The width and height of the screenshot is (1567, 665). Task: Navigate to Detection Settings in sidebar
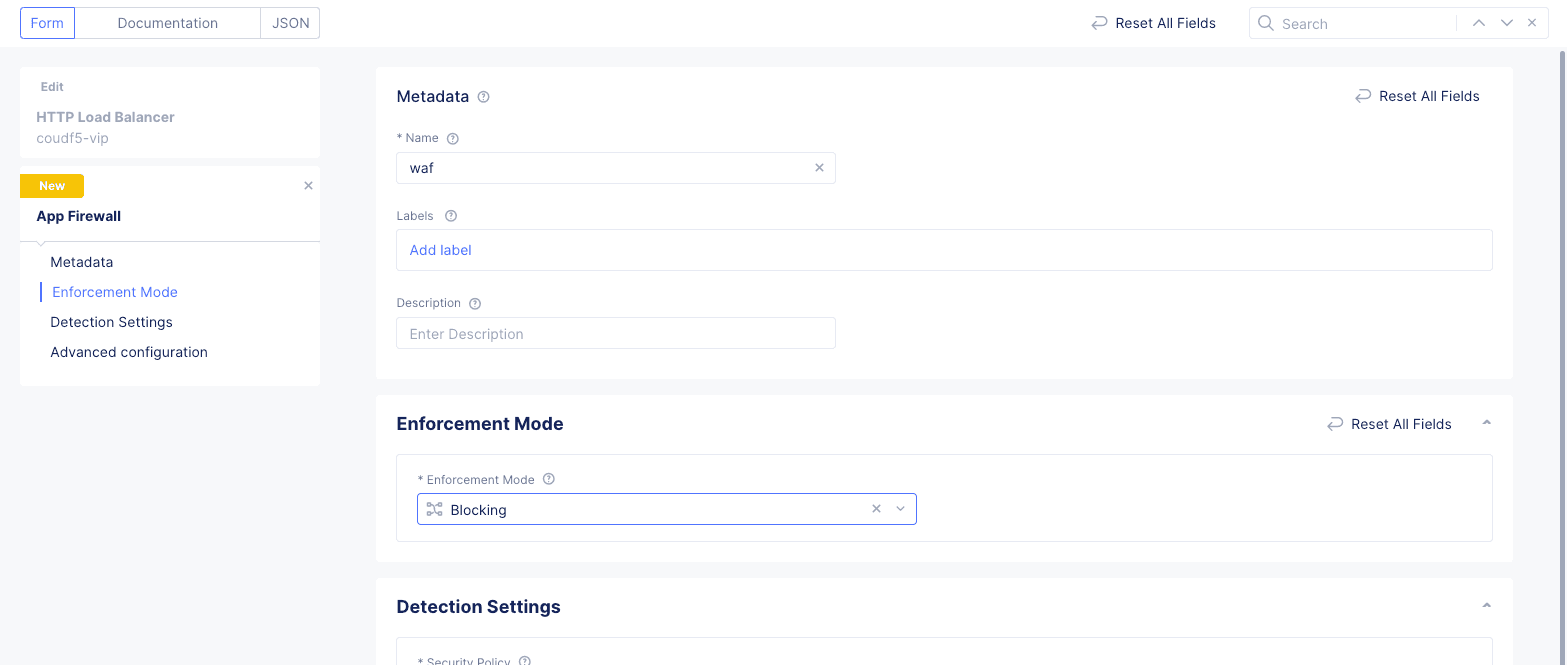(x=111, y=322)
